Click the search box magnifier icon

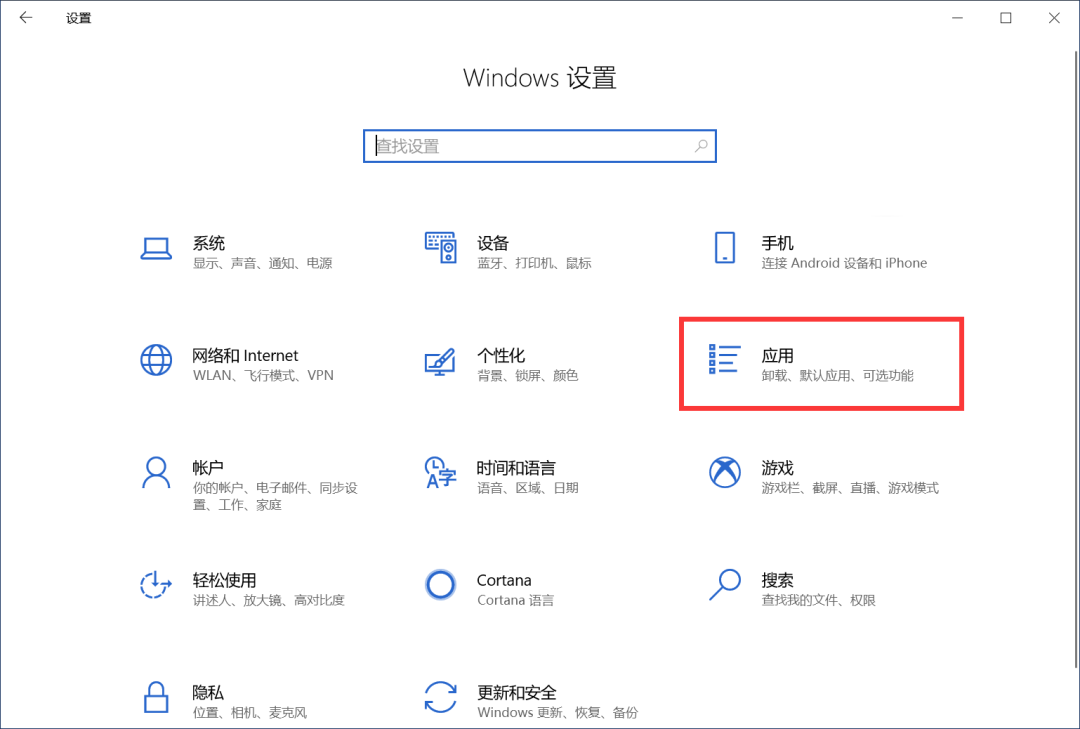click(x=701, y=146)
